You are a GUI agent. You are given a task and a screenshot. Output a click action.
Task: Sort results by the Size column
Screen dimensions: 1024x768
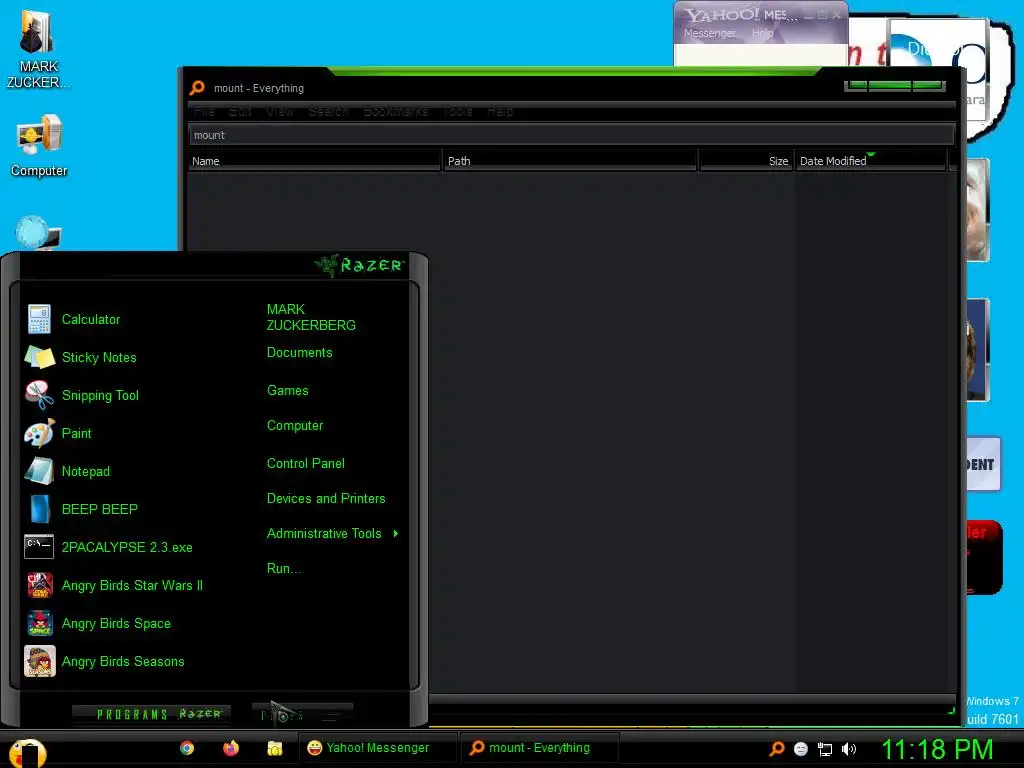tap(746, 161)
